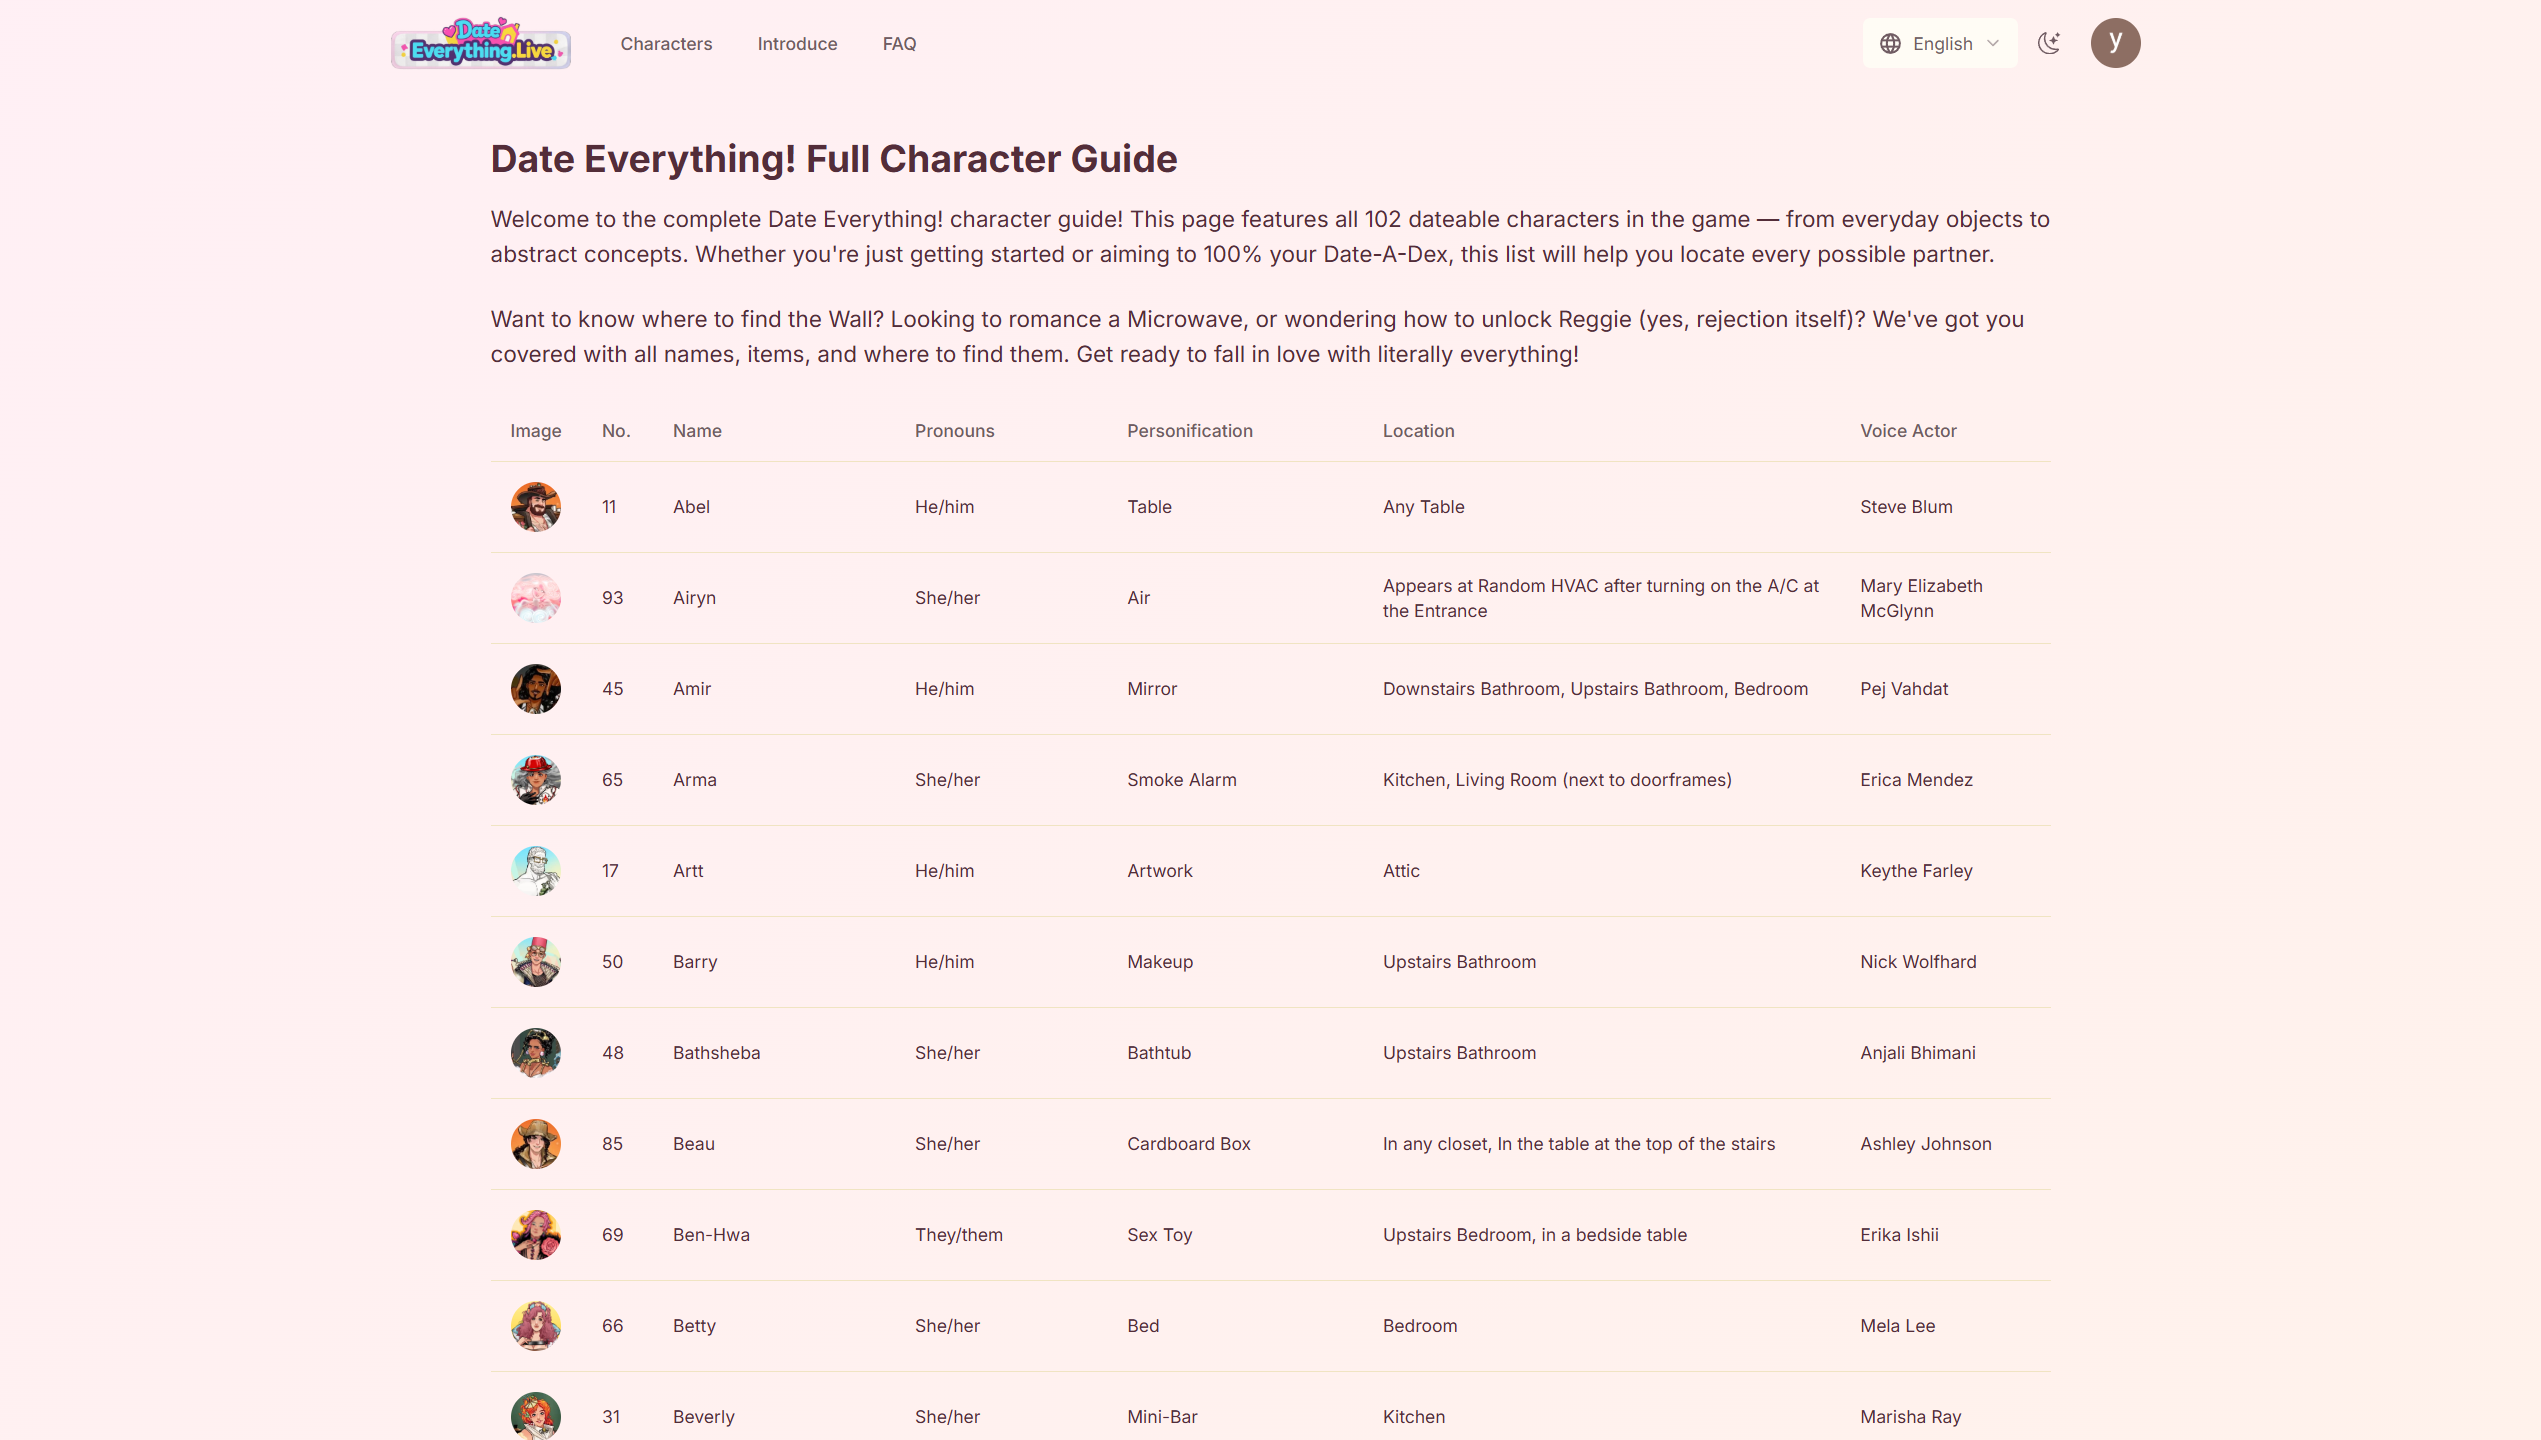Toggle dark mode moon icon
The width and height of the screenshot is (2541, 1440).
2049,43
